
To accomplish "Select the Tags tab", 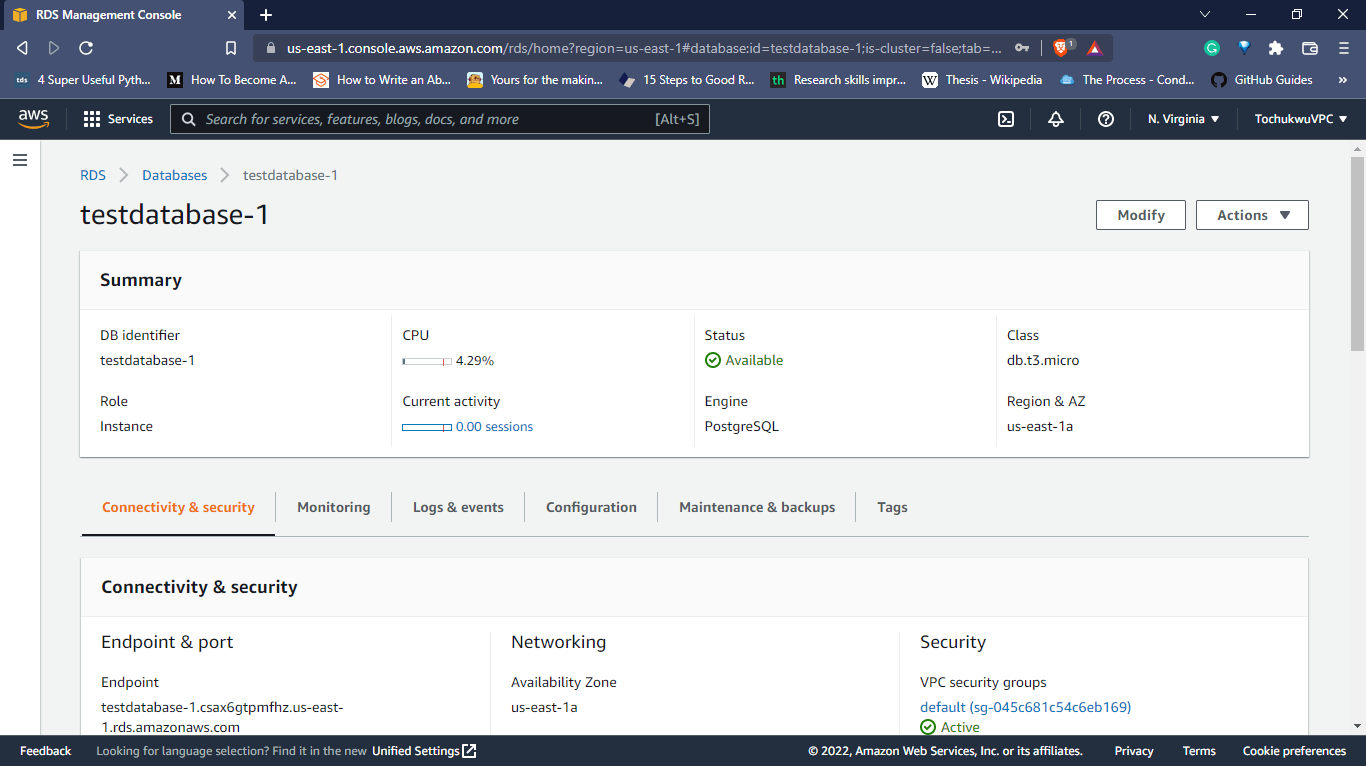I will tap(892, 507).
